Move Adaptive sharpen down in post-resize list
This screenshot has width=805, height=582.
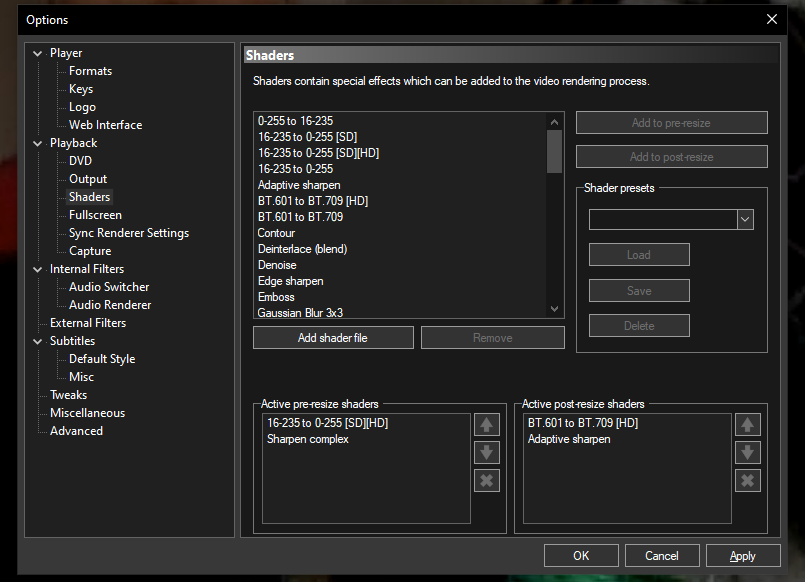coord(747,452)
